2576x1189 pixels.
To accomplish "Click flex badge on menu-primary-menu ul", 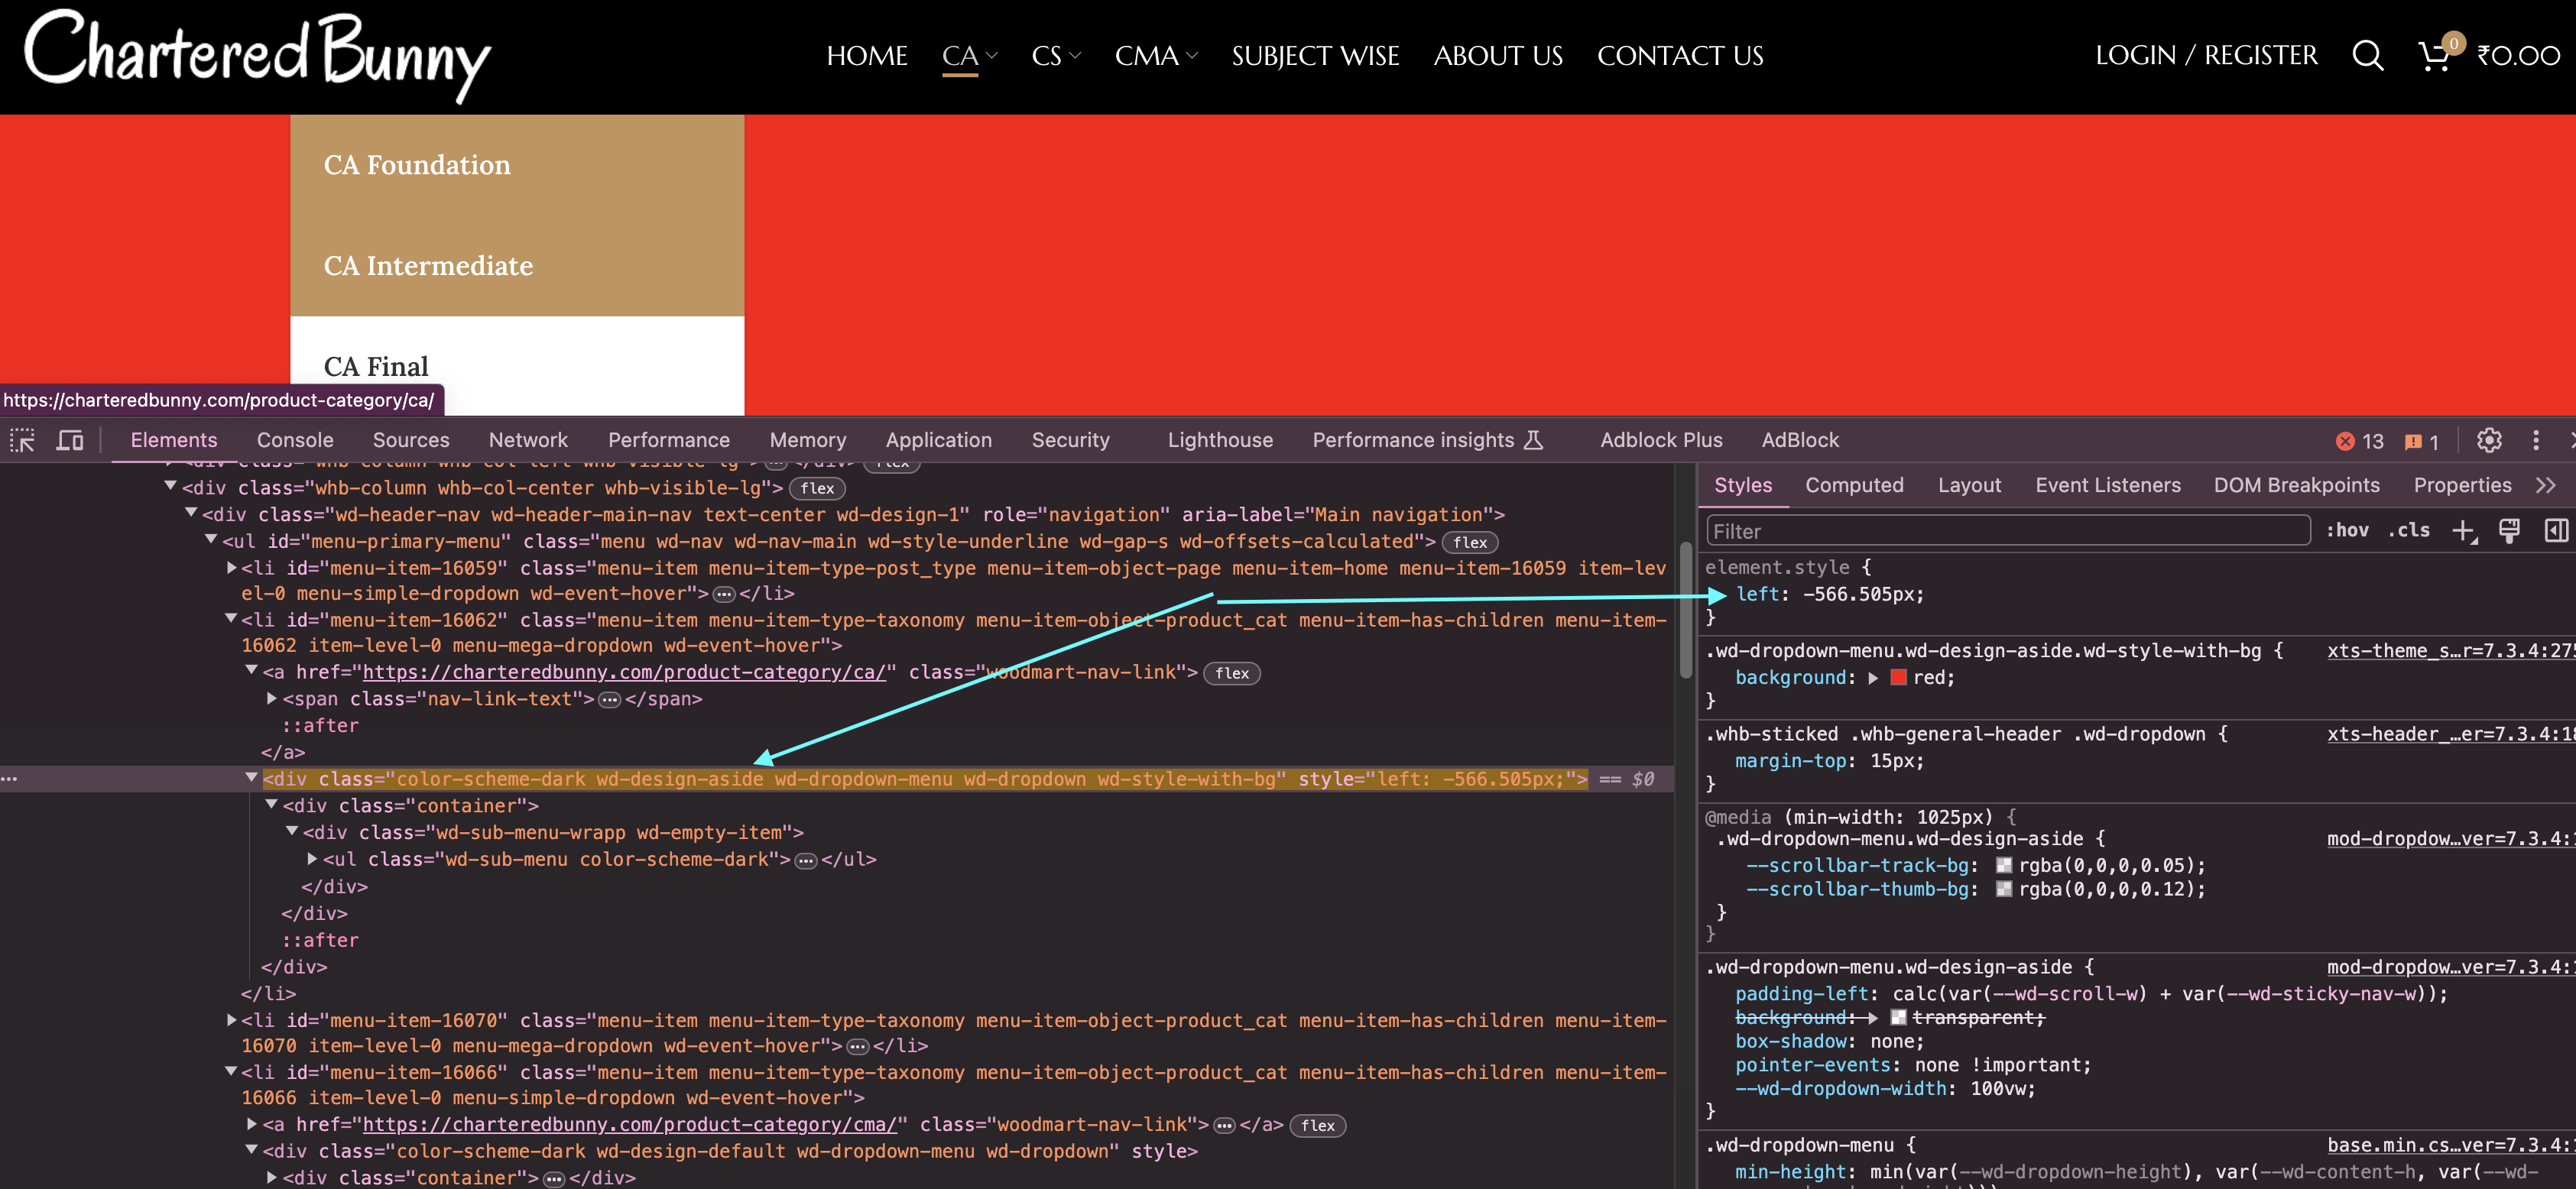I will coord(1470,542).
